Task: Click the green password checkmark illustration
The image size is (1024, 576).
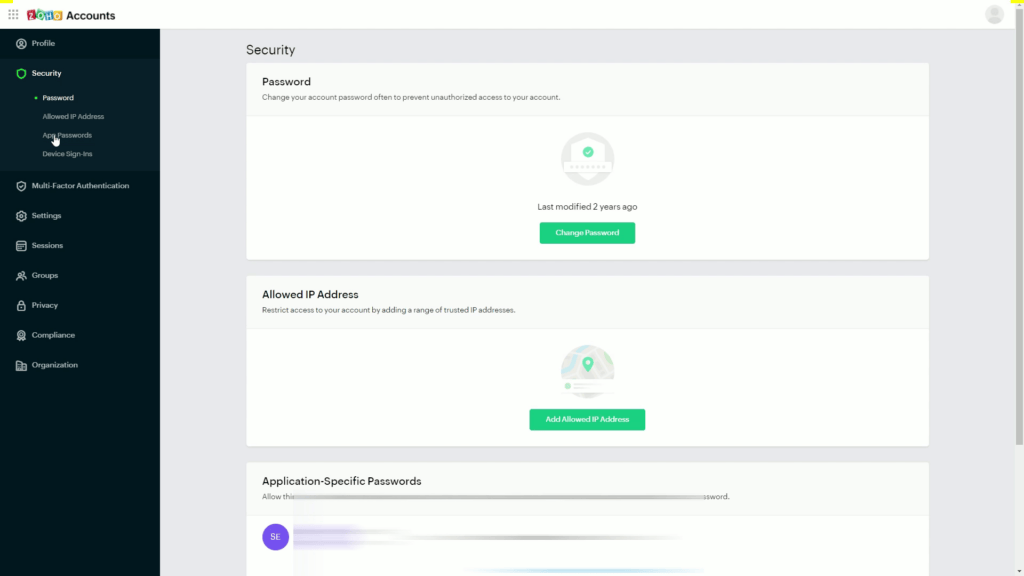Action: (587, 158)
